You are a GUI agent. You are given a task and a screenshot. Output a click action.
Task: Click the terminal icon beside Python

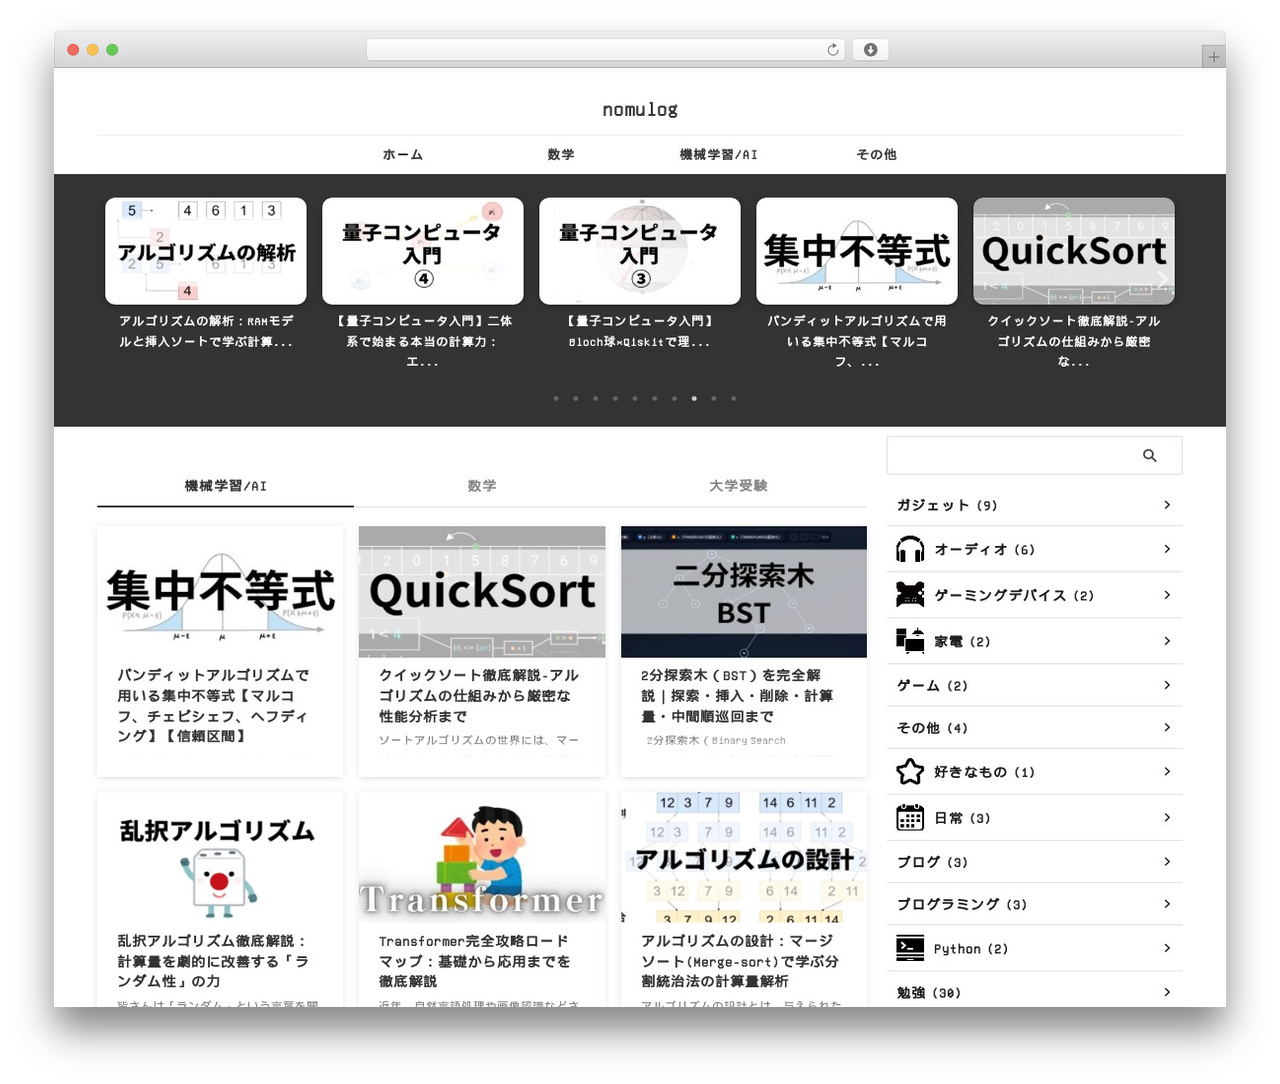tap(910, 948)
